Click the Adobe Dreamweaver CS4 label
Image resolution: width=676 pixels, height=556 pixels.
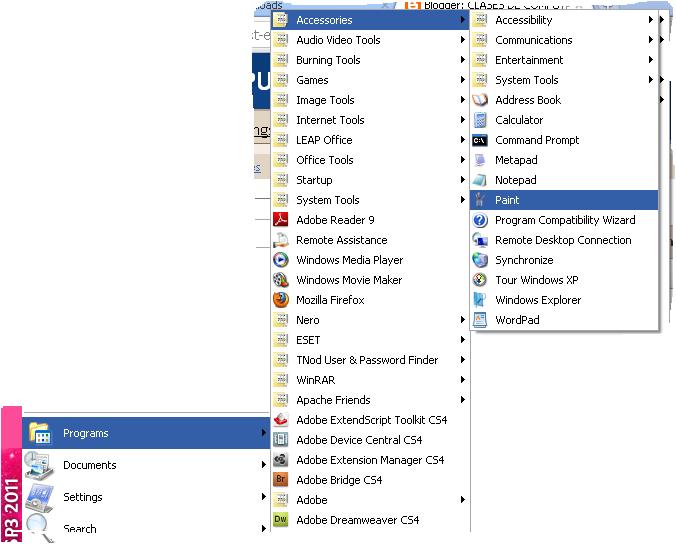357,520
